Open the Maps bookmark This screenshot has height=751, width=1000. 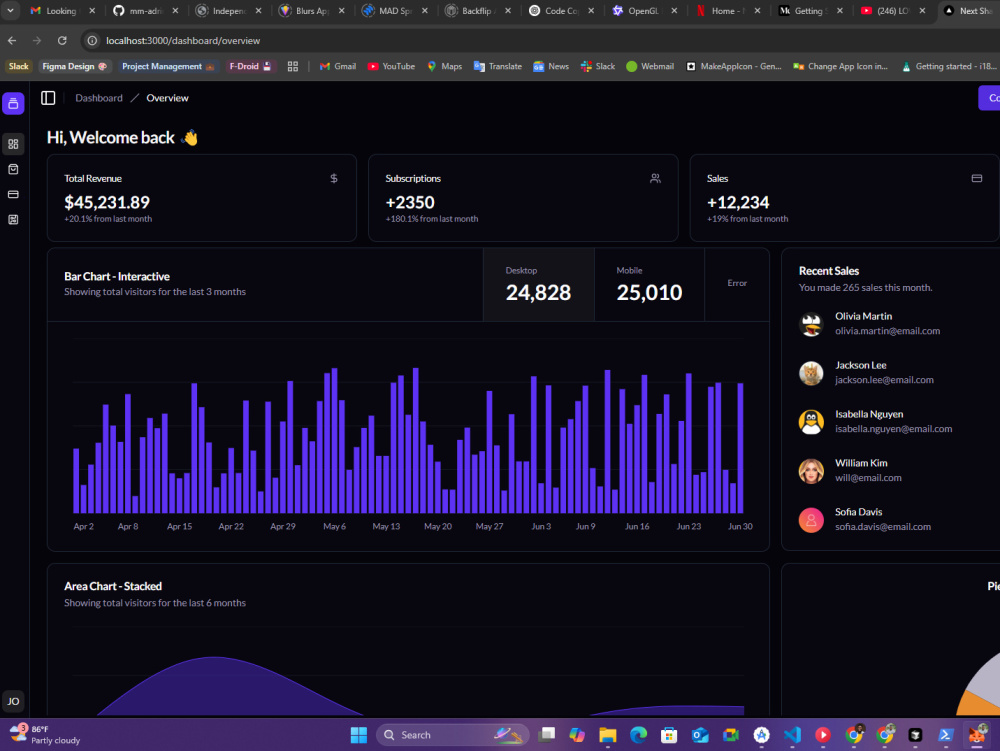click(445, 66)
